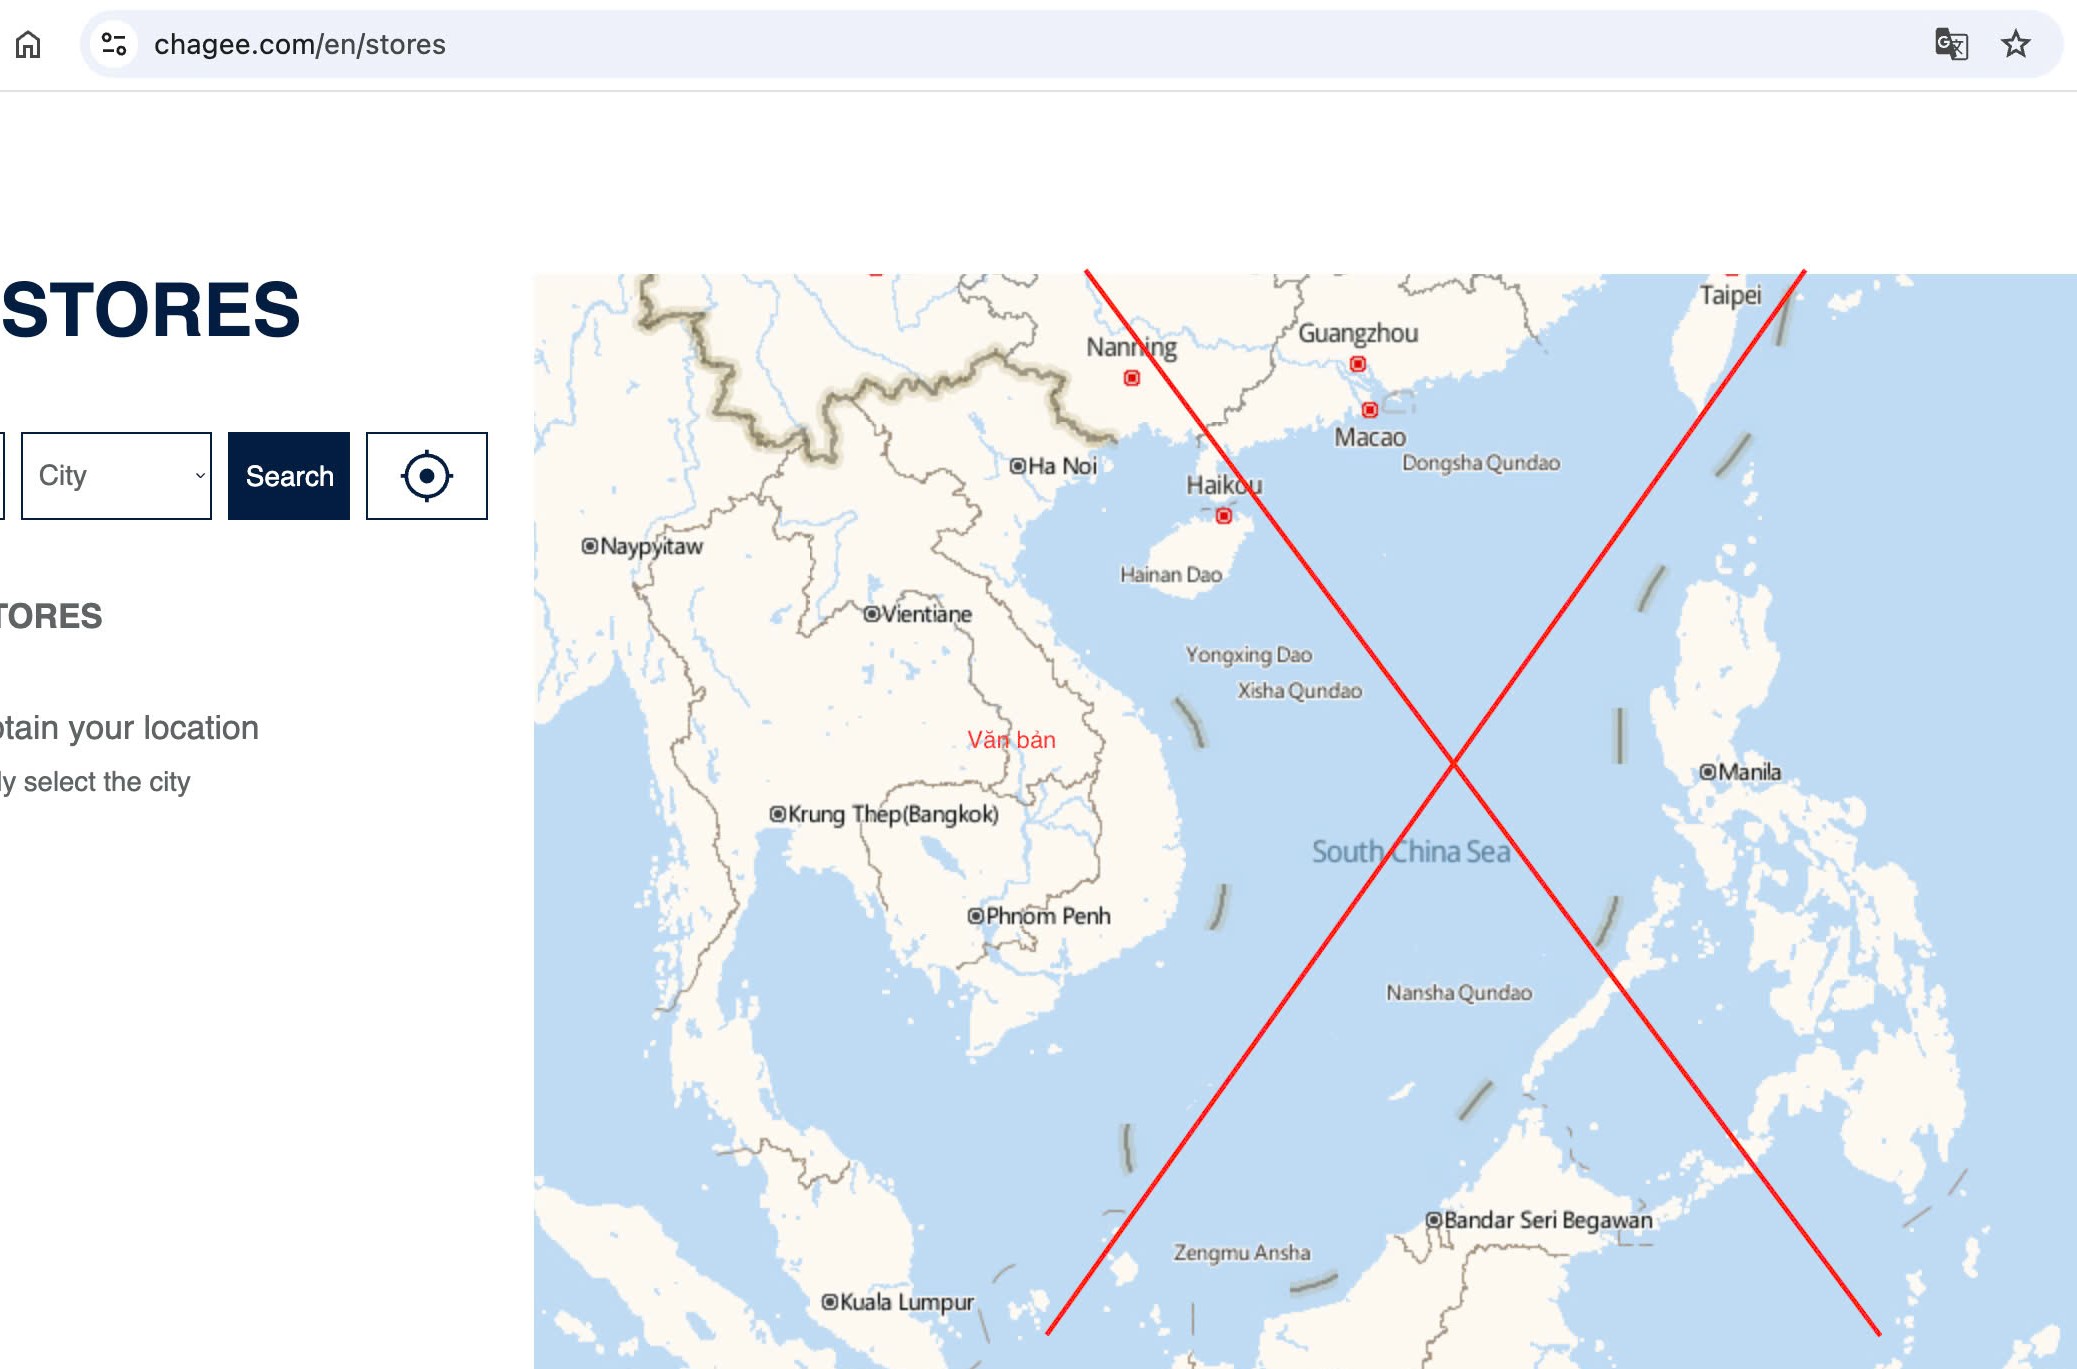Open the City dropdown
Screen dimensions: 2077x1369
(116, 476)
